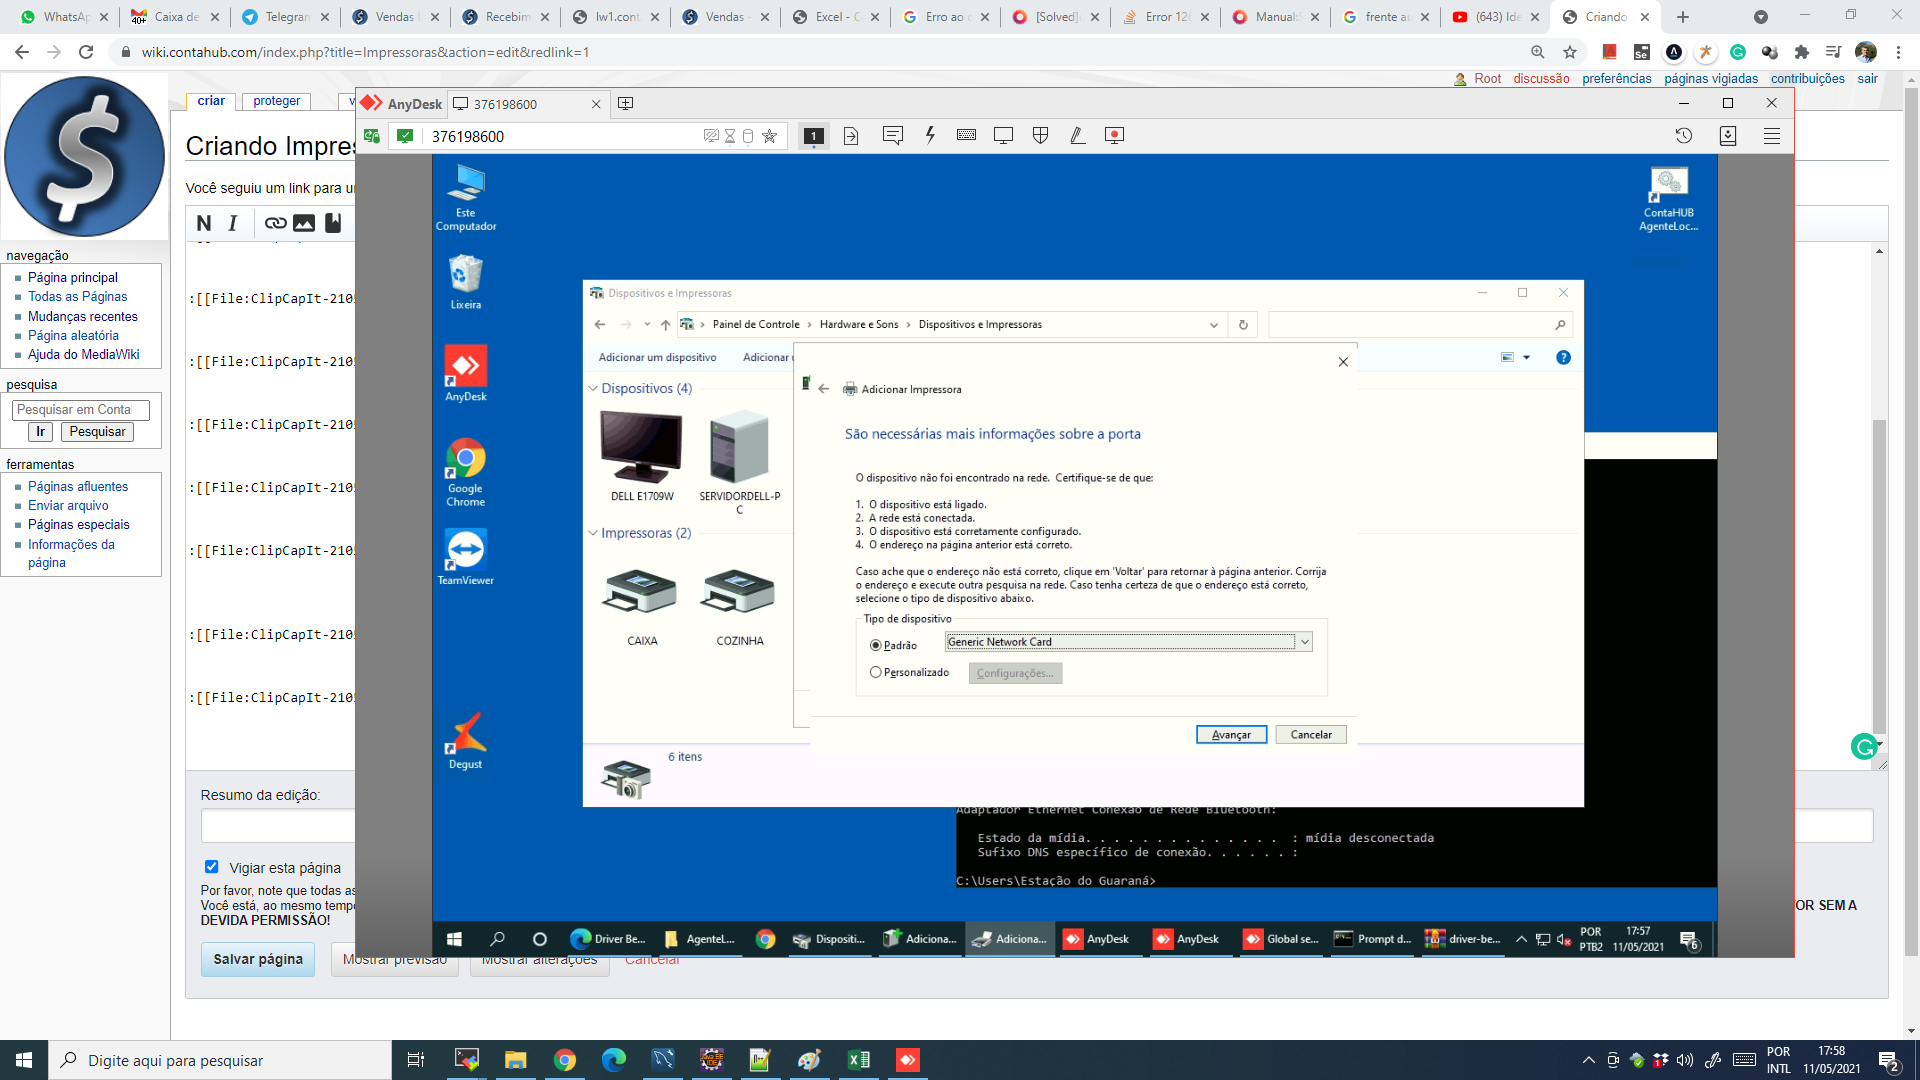Image resolution: width=1920 pixels, height=1080 pixels.
Task: Click Adicionar um dispositivo menu item
Action: coord(657,357)
